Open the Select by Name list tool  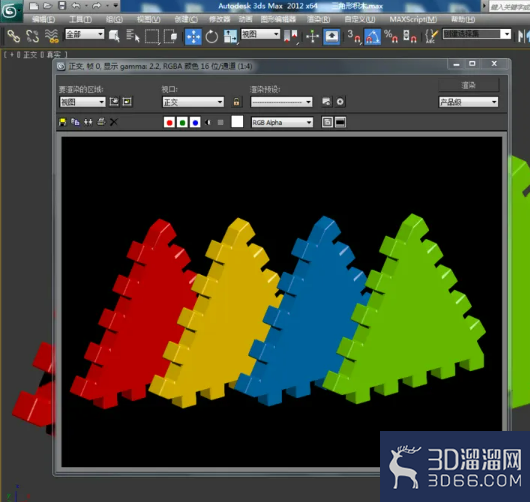133,36
